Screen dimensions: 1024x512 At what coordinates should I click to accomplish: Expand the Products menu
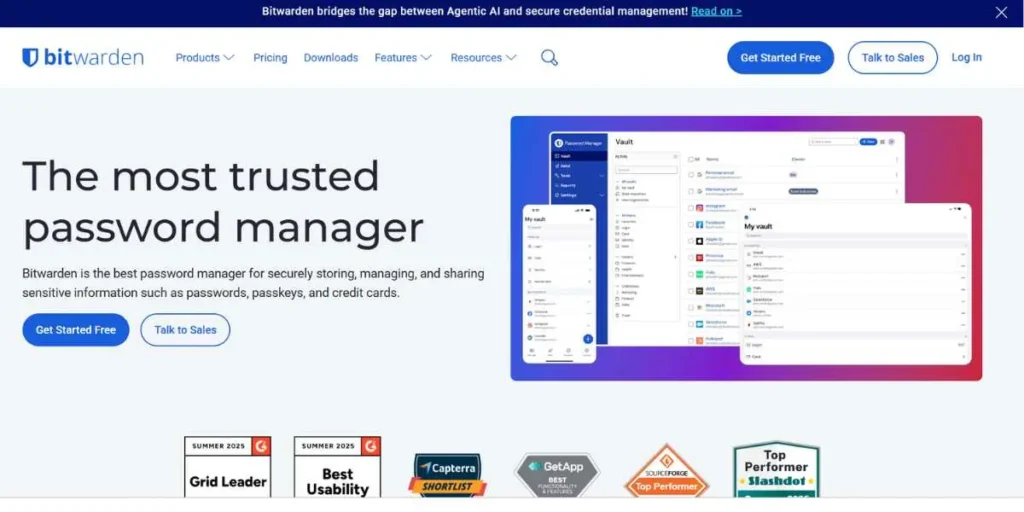(x=204, y=57)
